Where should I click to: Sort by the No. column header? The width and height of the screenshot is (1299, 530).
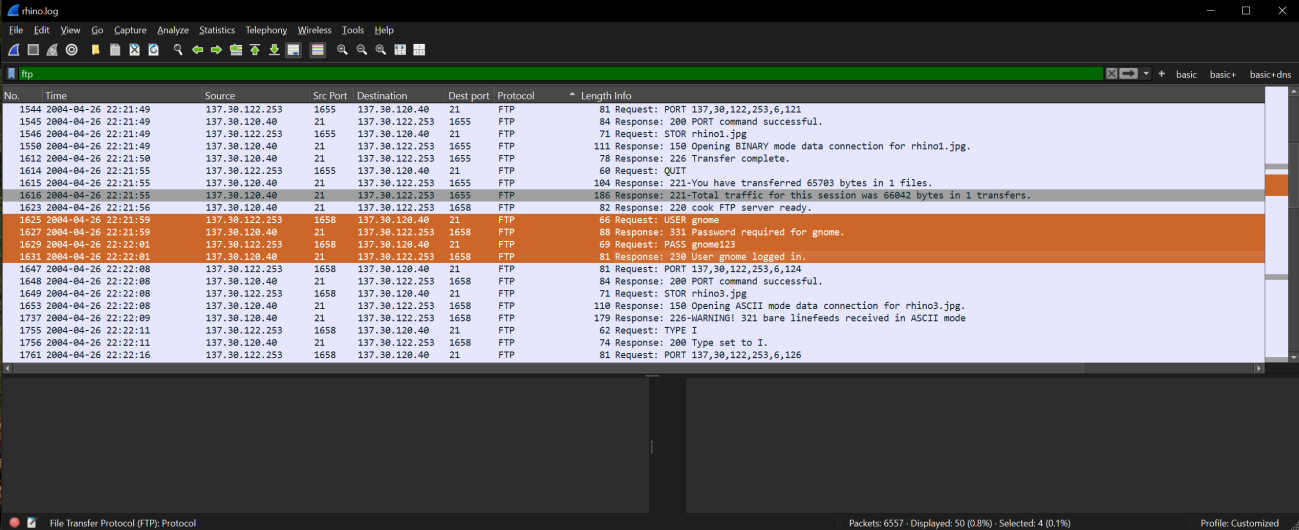pyautogui.click(x=22, y=96)
